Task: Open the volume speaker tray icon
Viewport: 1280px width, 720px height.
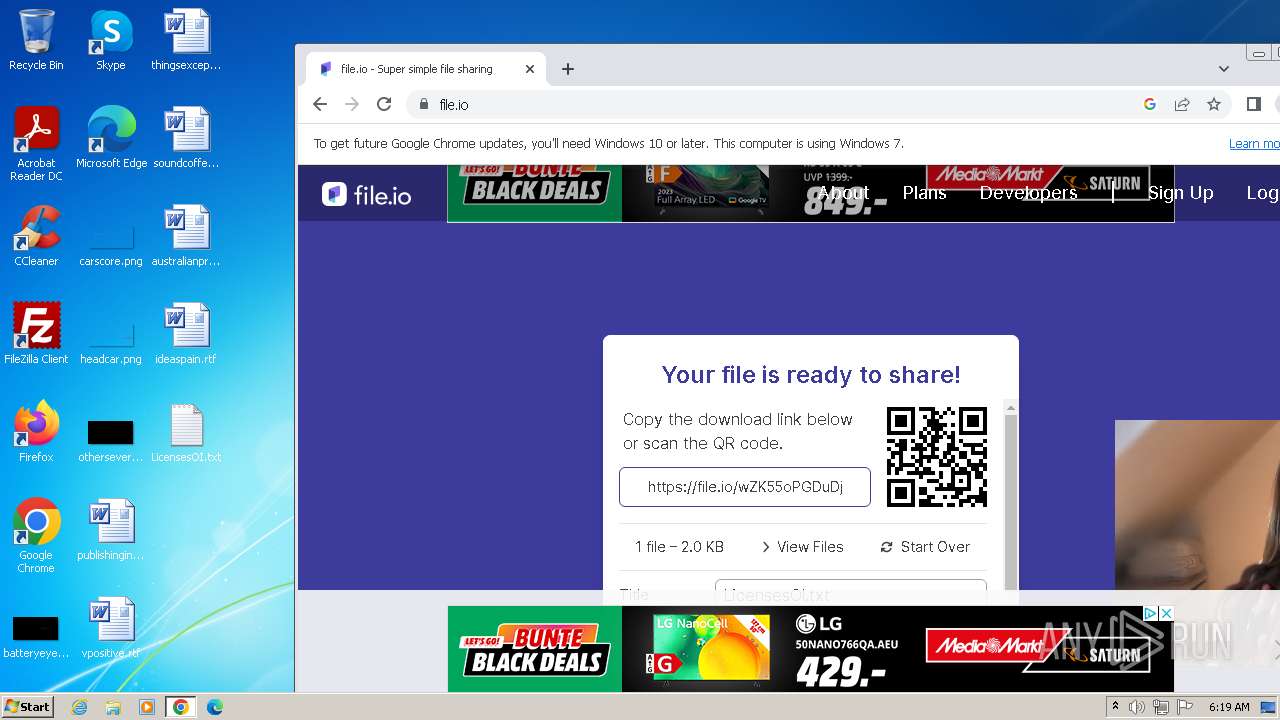Action: click(x=1137, y=707)
